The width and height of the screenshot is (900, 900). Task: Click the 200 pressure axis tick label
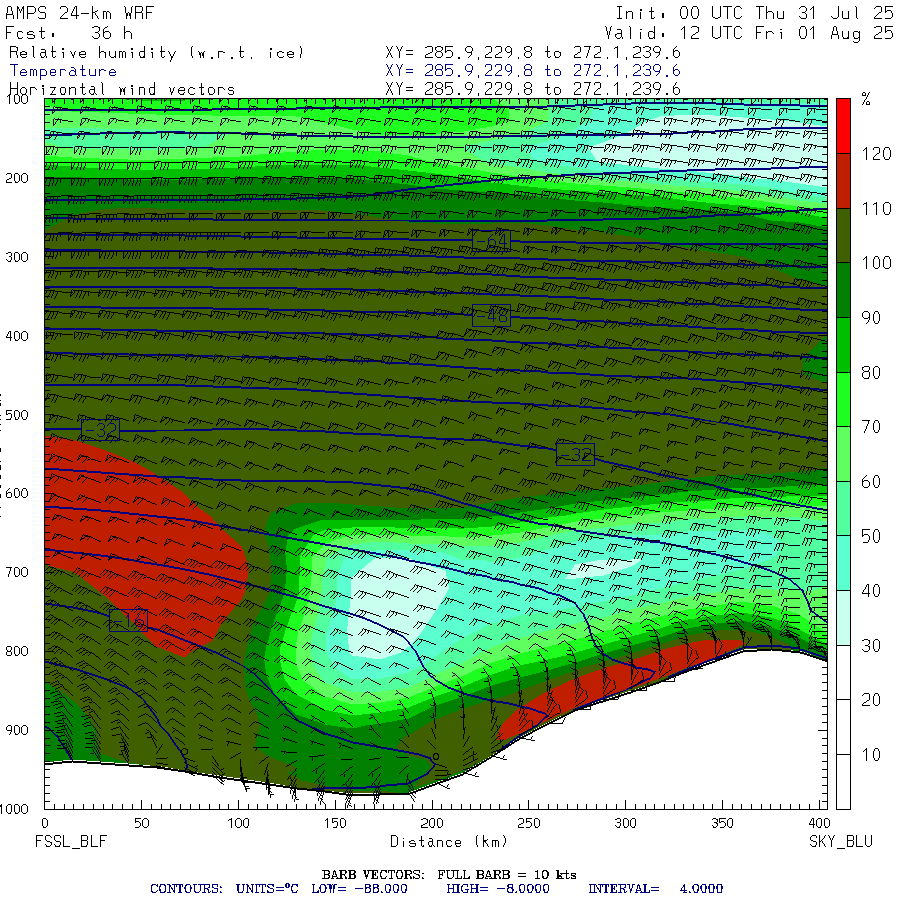click(17, 178)
